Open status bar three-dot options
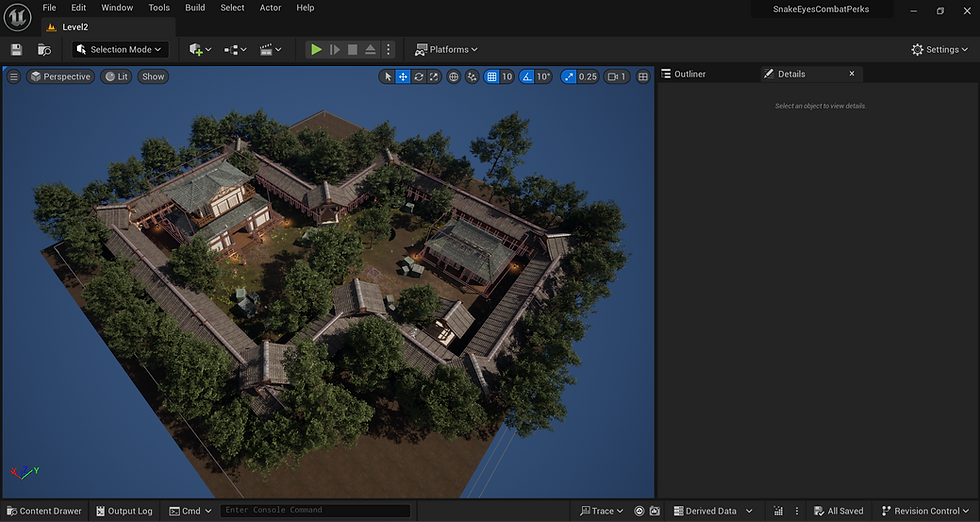Image resolution: width=980 pixels, height=522 pixels. (x=796, y=511)
